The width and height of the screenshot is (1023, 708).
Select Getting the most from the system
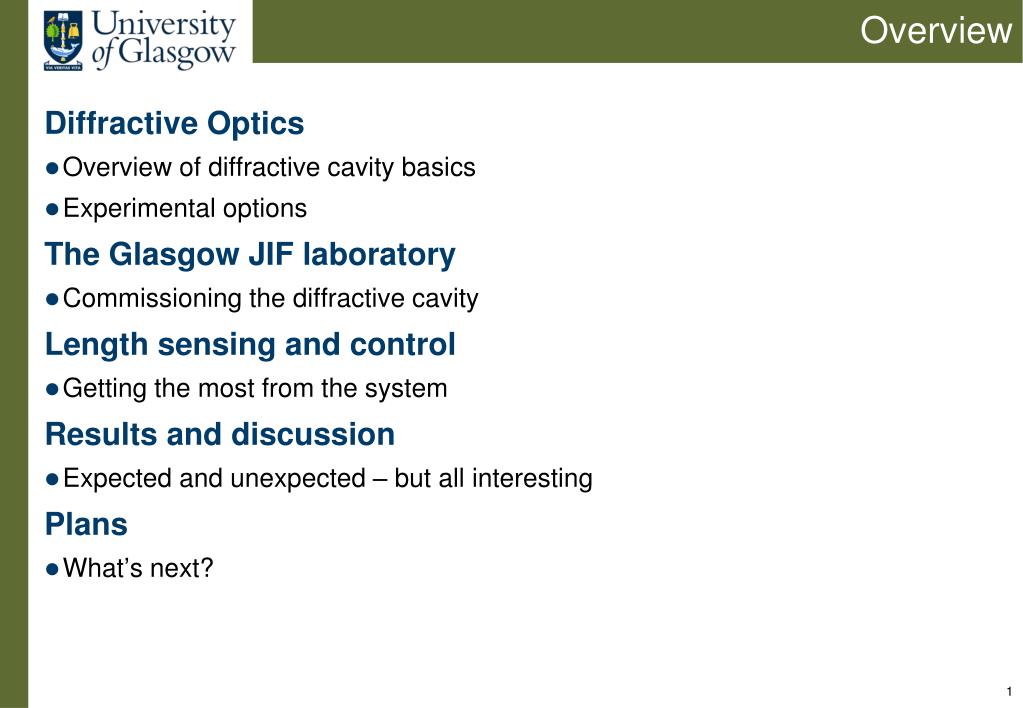point(255,388)
